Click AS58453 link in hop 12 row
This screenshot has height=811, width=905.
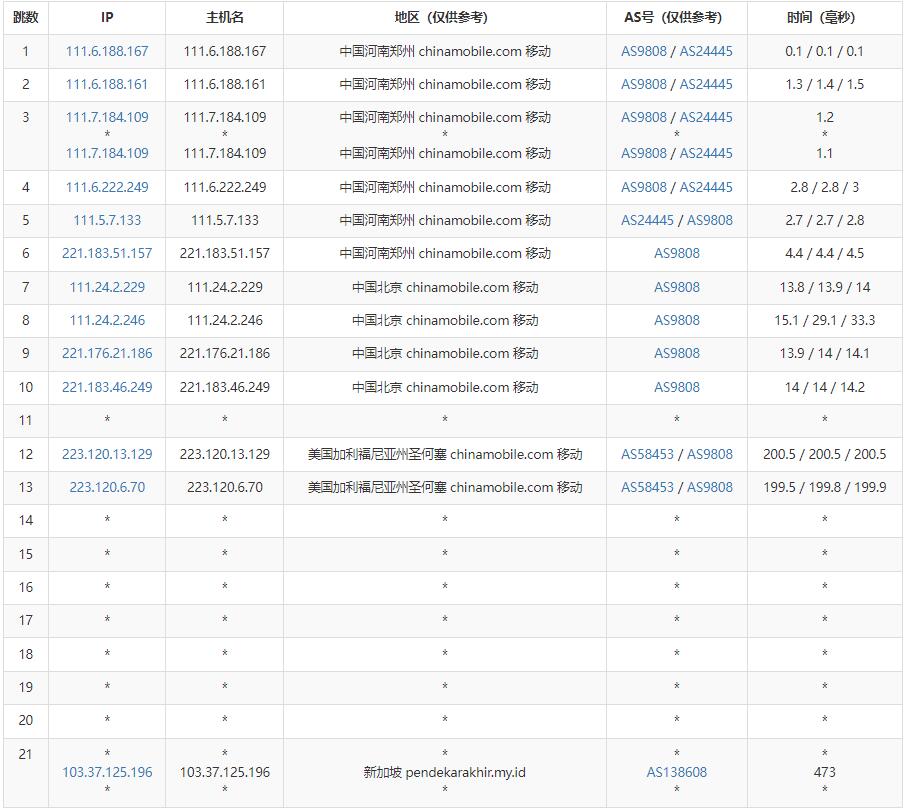647,454
